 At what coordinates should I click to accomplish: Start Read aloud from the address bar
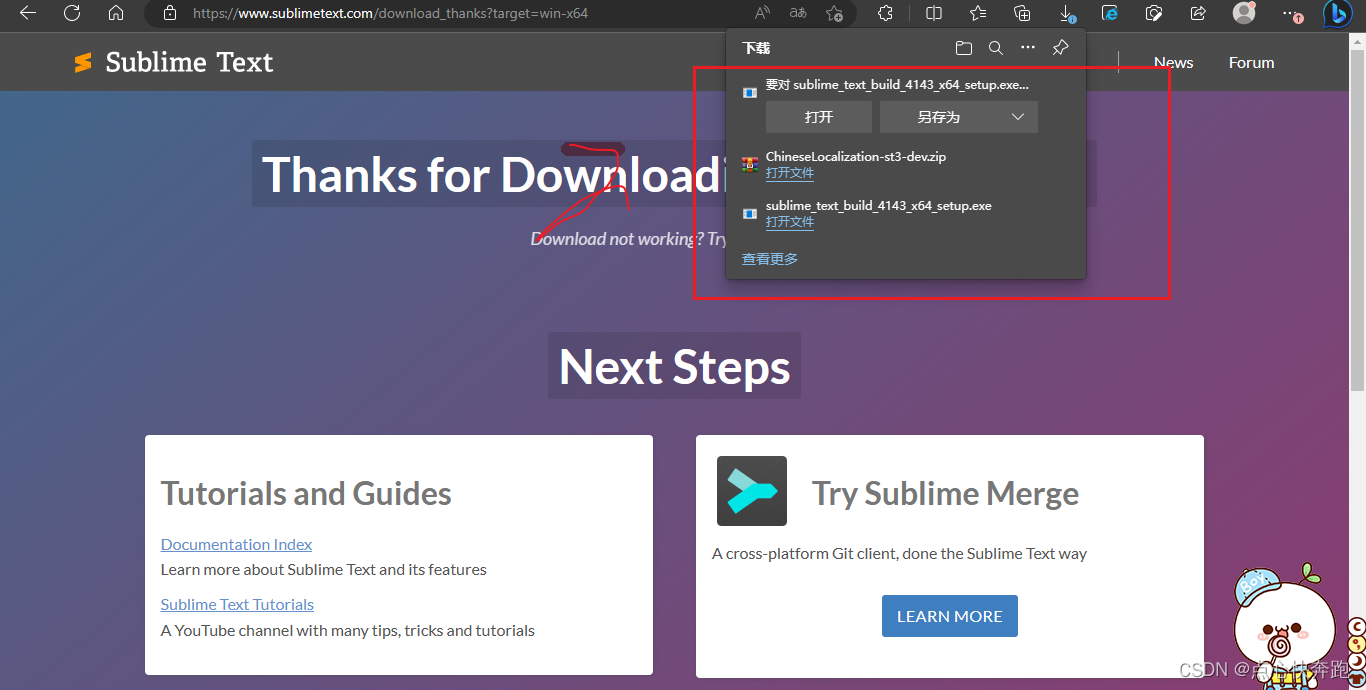coord(762,13)
